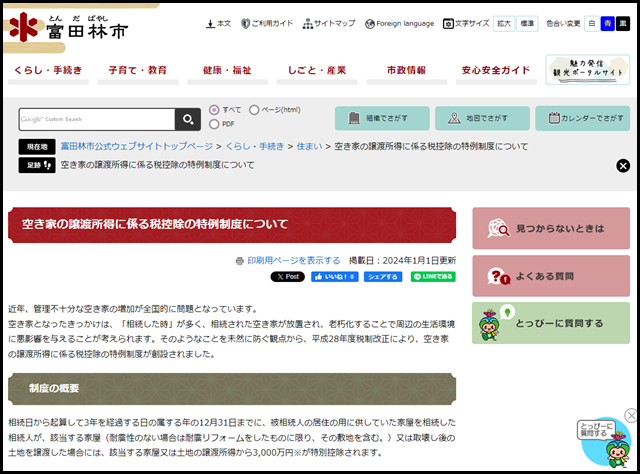Open 組織でさがす search button
The width and height of the screenshot is (640, 474).
point(382,118)
